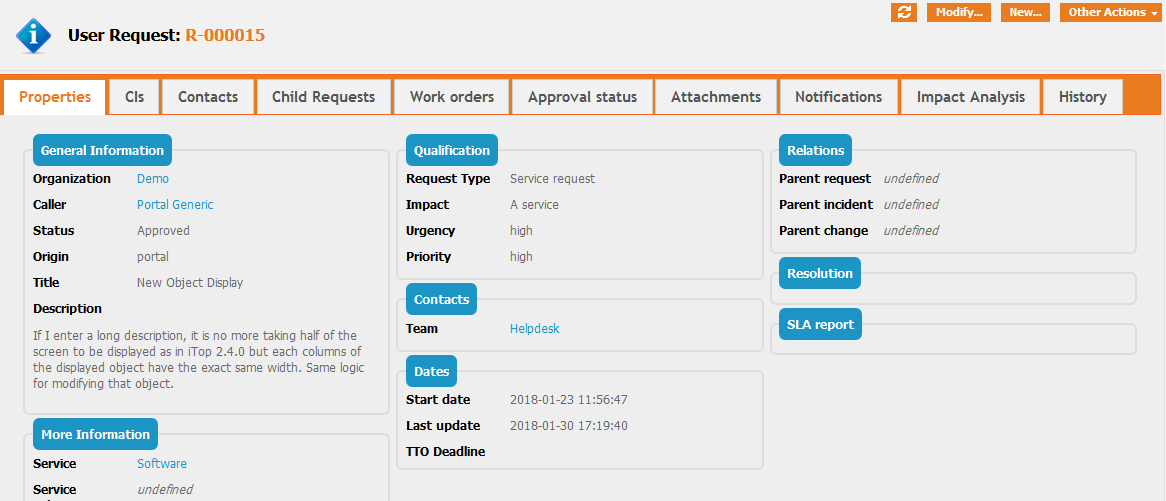Go to the Work orders tab
The image size is (1166, 501).
click(452, 97)
